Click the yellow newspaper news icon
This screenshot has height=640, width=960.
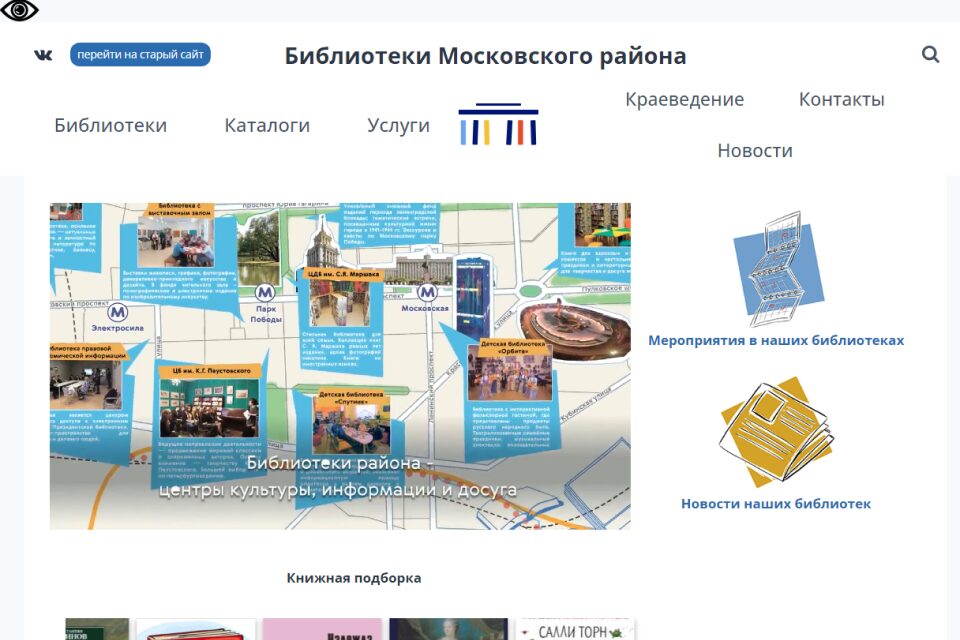tap(776, 432)
